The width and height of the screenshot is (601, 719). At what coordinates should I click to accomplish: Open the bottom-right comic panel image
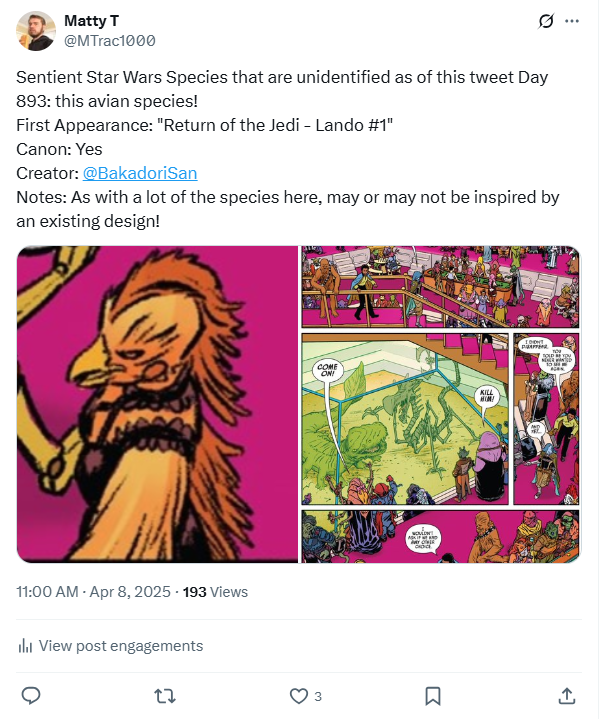[440, 536]
